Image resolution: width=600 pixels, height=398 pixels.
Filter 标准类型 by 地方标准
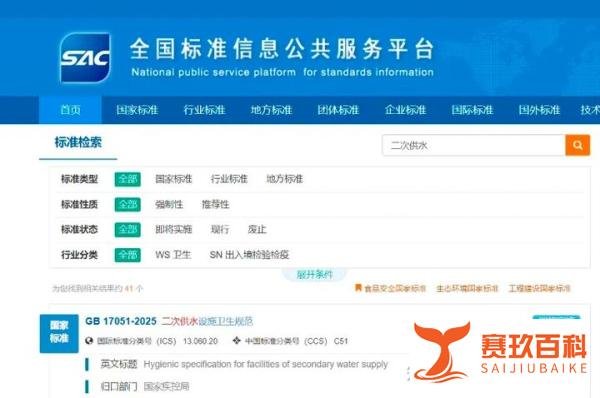point(285,179)
